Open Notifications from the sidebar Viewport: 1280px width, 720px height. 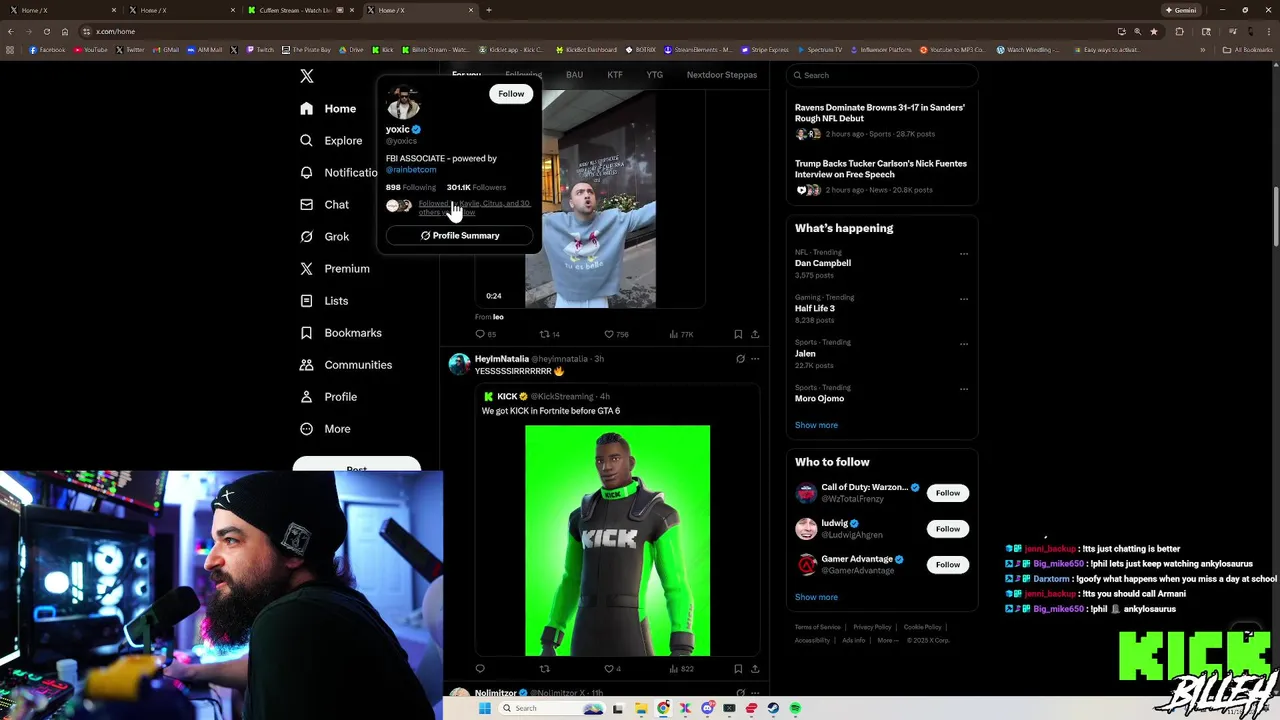338,172
